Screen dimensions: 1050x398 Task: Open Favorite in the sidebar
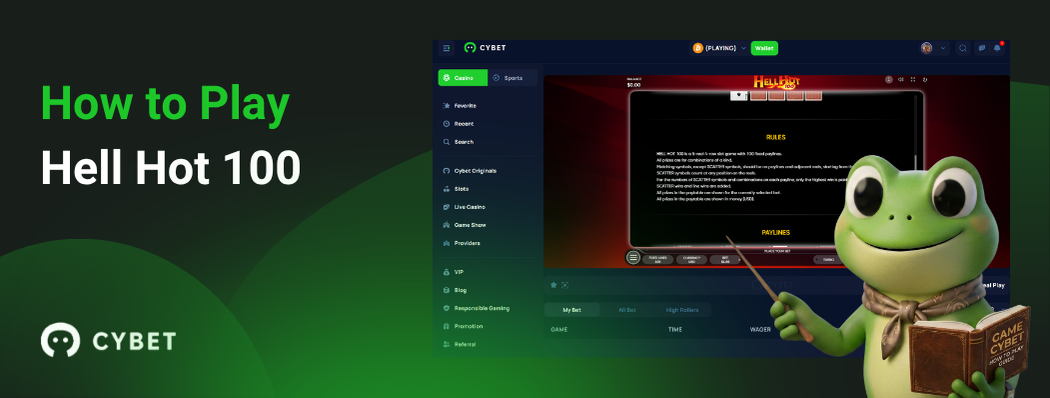point(459,106)
